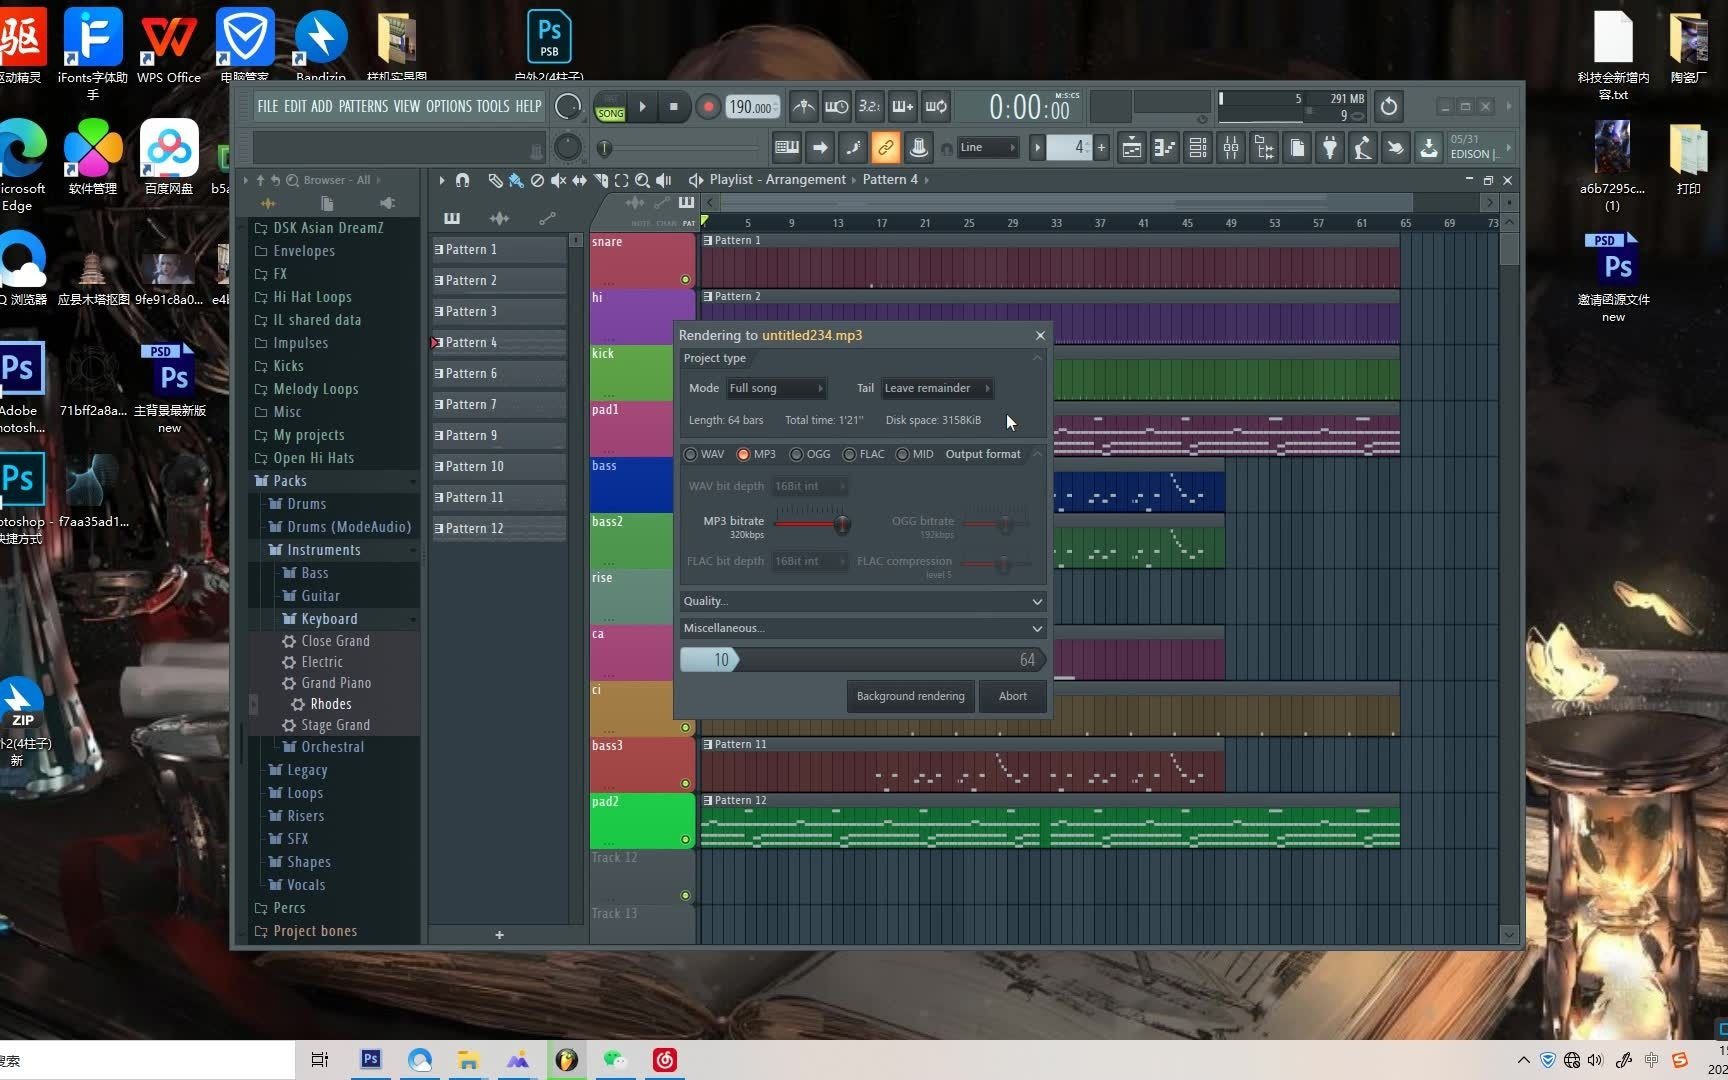The width and height of the screenshot is (1728, 1080).
Task: Select the playlist Delete tool
Action: tap(537, 180)
